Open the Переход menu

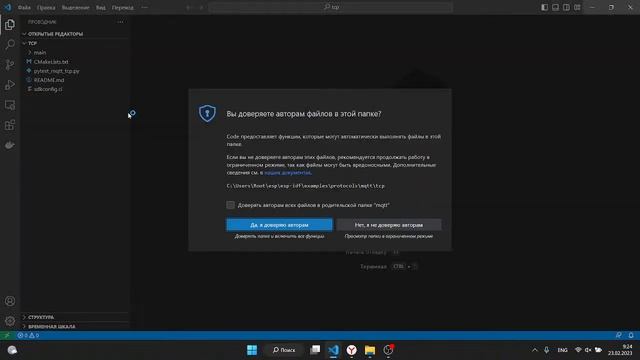pyautogui.click(x=122, y=7)
